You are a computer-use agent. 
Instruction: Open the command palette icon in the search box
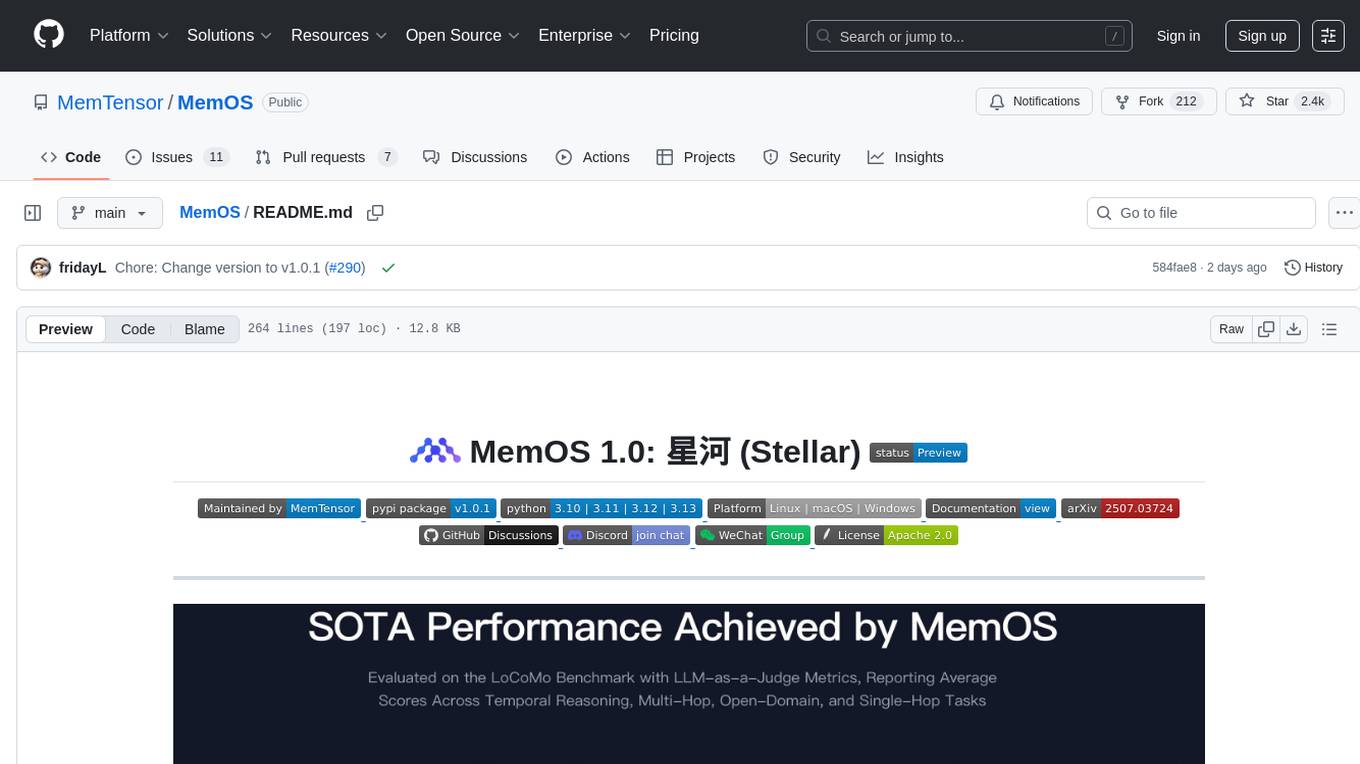(x=1114, y=36)
